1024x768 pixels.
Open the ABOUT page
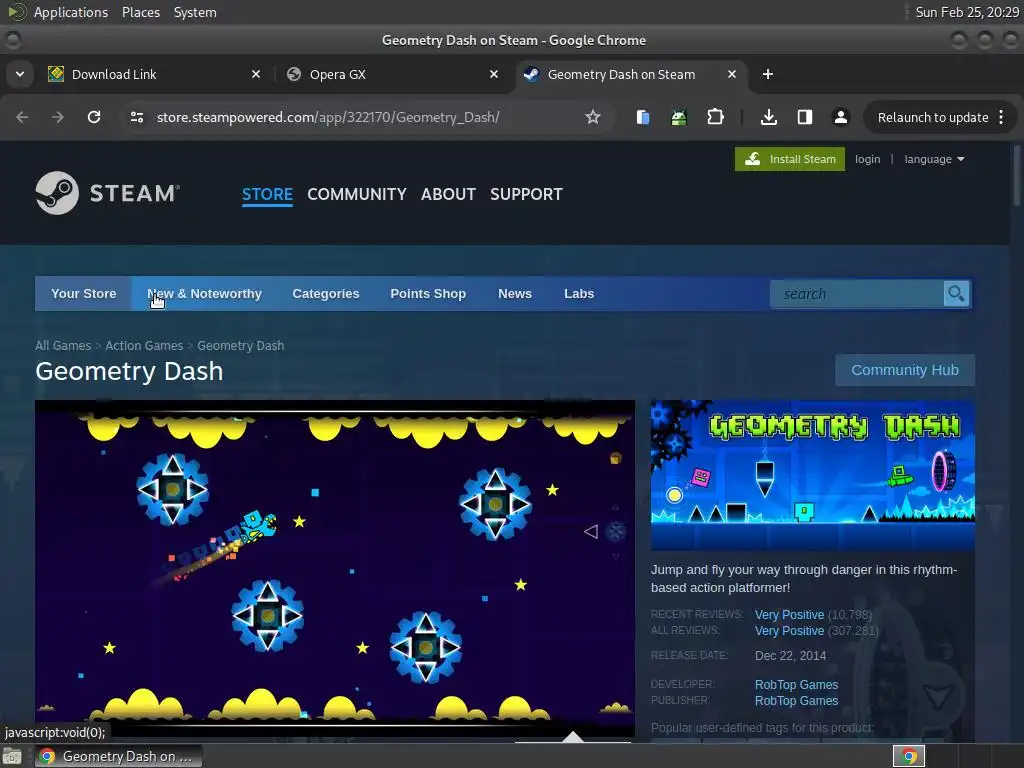coord(448,194)
